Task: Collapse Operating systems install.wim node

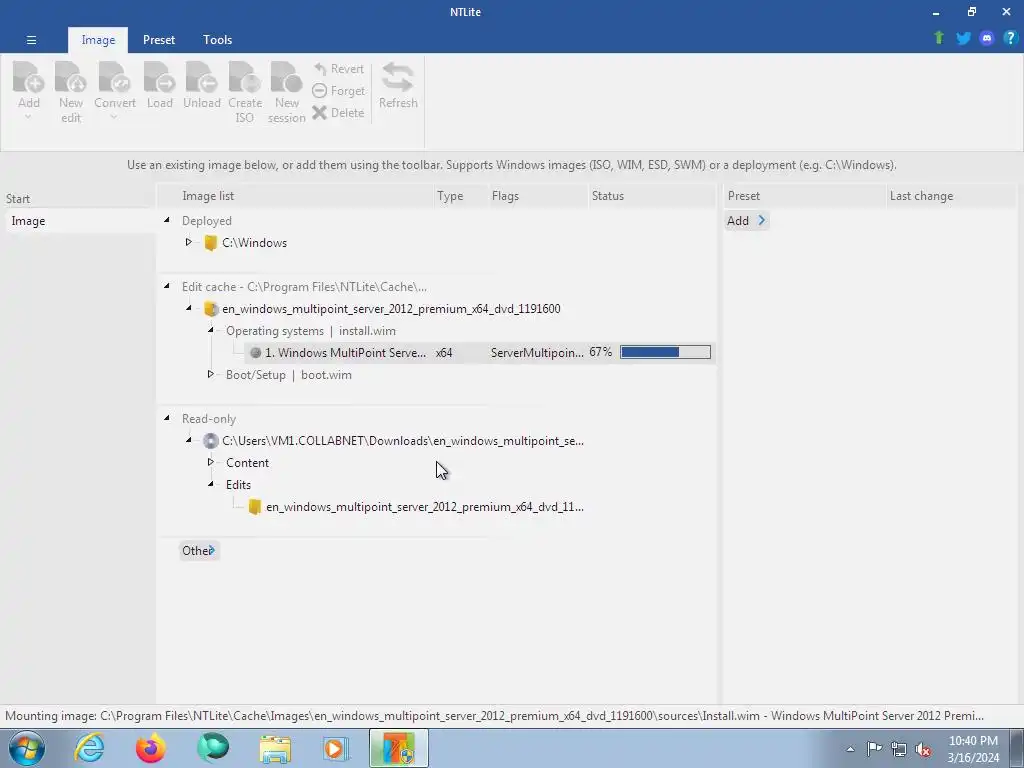Action: coord(210,330)
